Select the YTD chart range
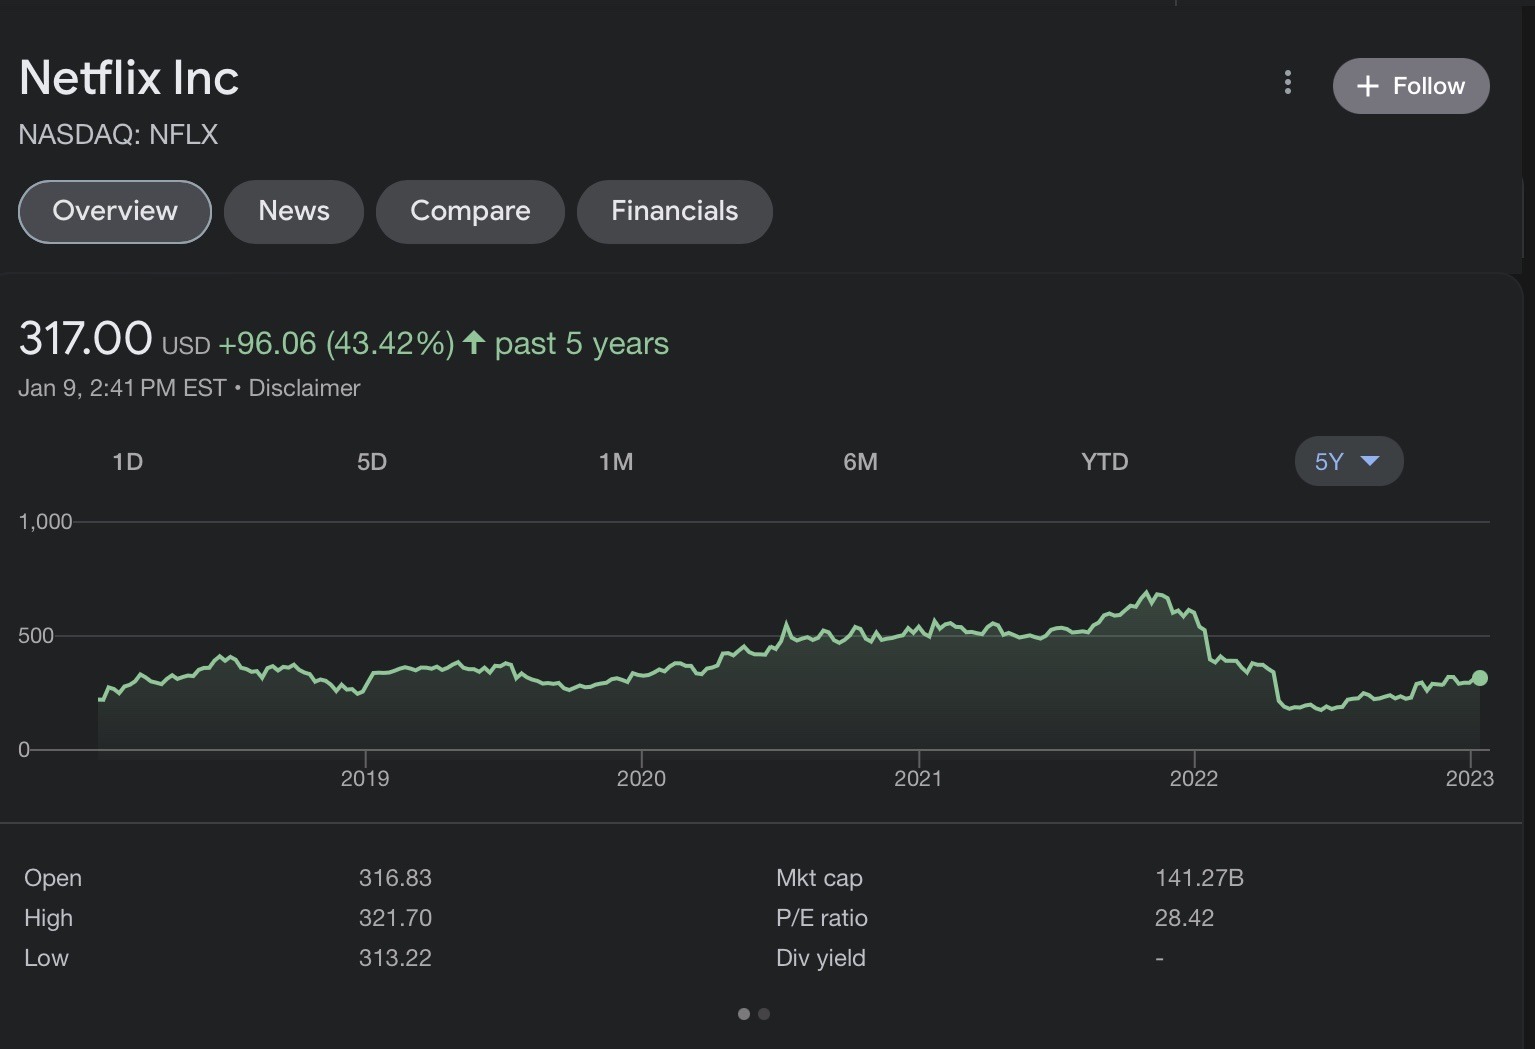 (x=1104, y=462)
